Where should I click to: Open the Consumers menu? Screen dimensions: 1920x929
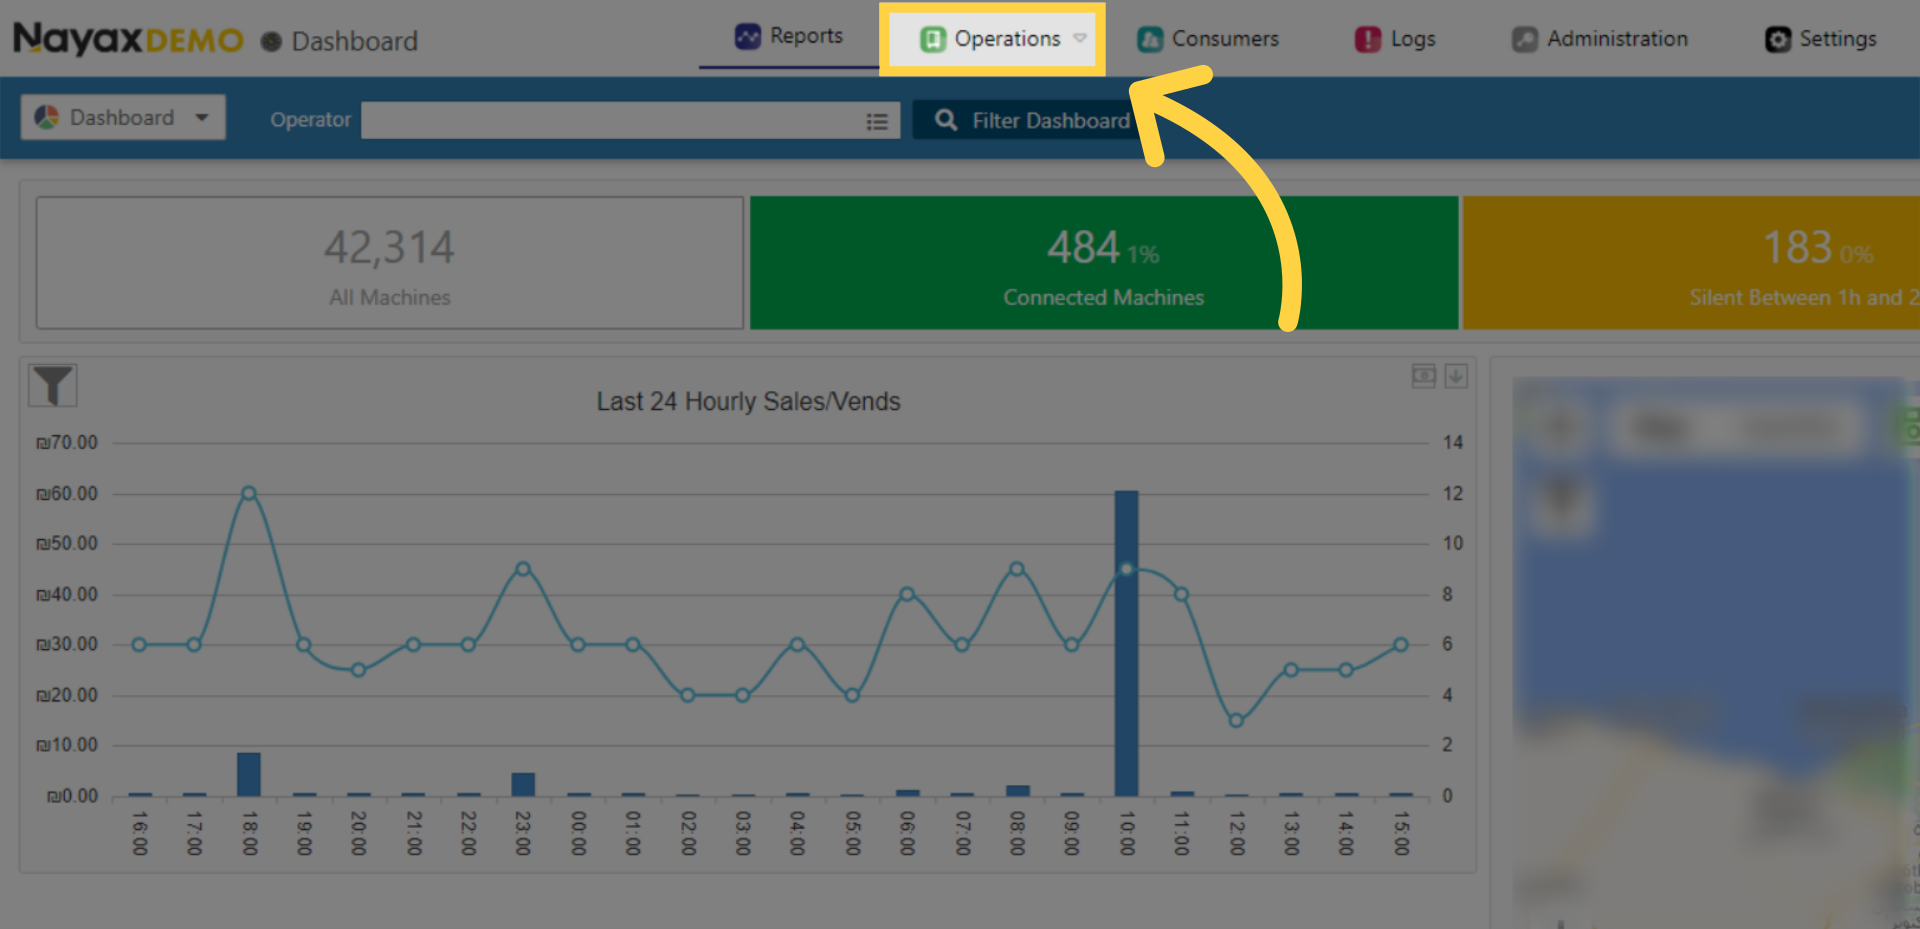click(1208, 39)
